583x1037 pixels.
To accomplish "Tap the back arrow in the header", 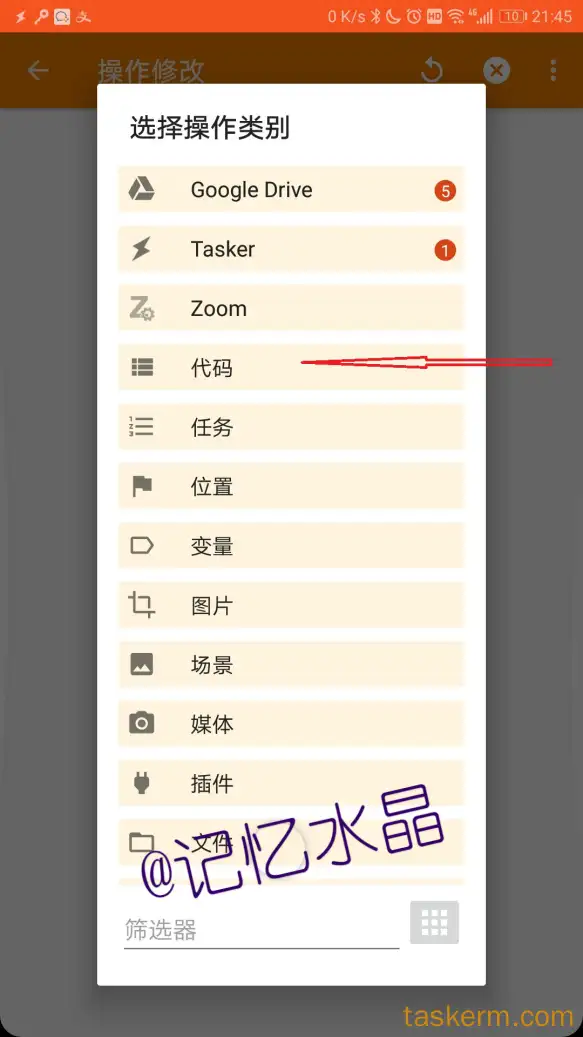I will (x=38, y=70).
